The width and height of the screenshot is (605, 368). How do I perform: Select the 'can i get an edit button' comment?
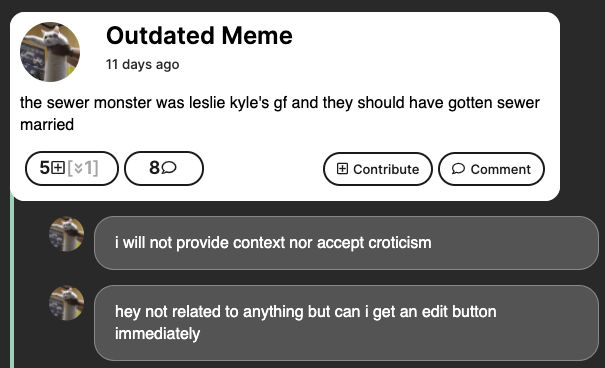pos(346,323)
